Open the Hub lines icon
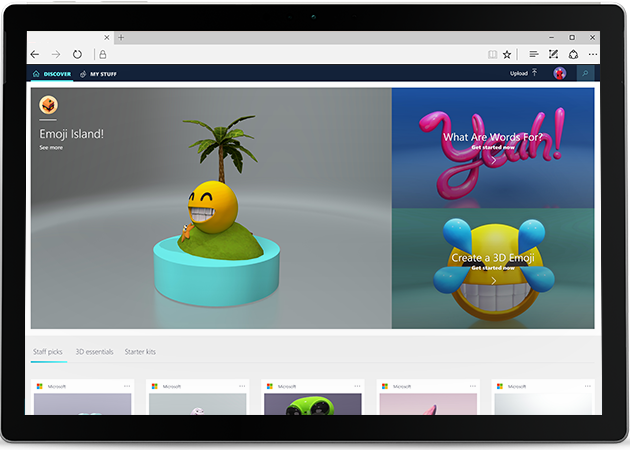The image size is (630, 450). 534,54
